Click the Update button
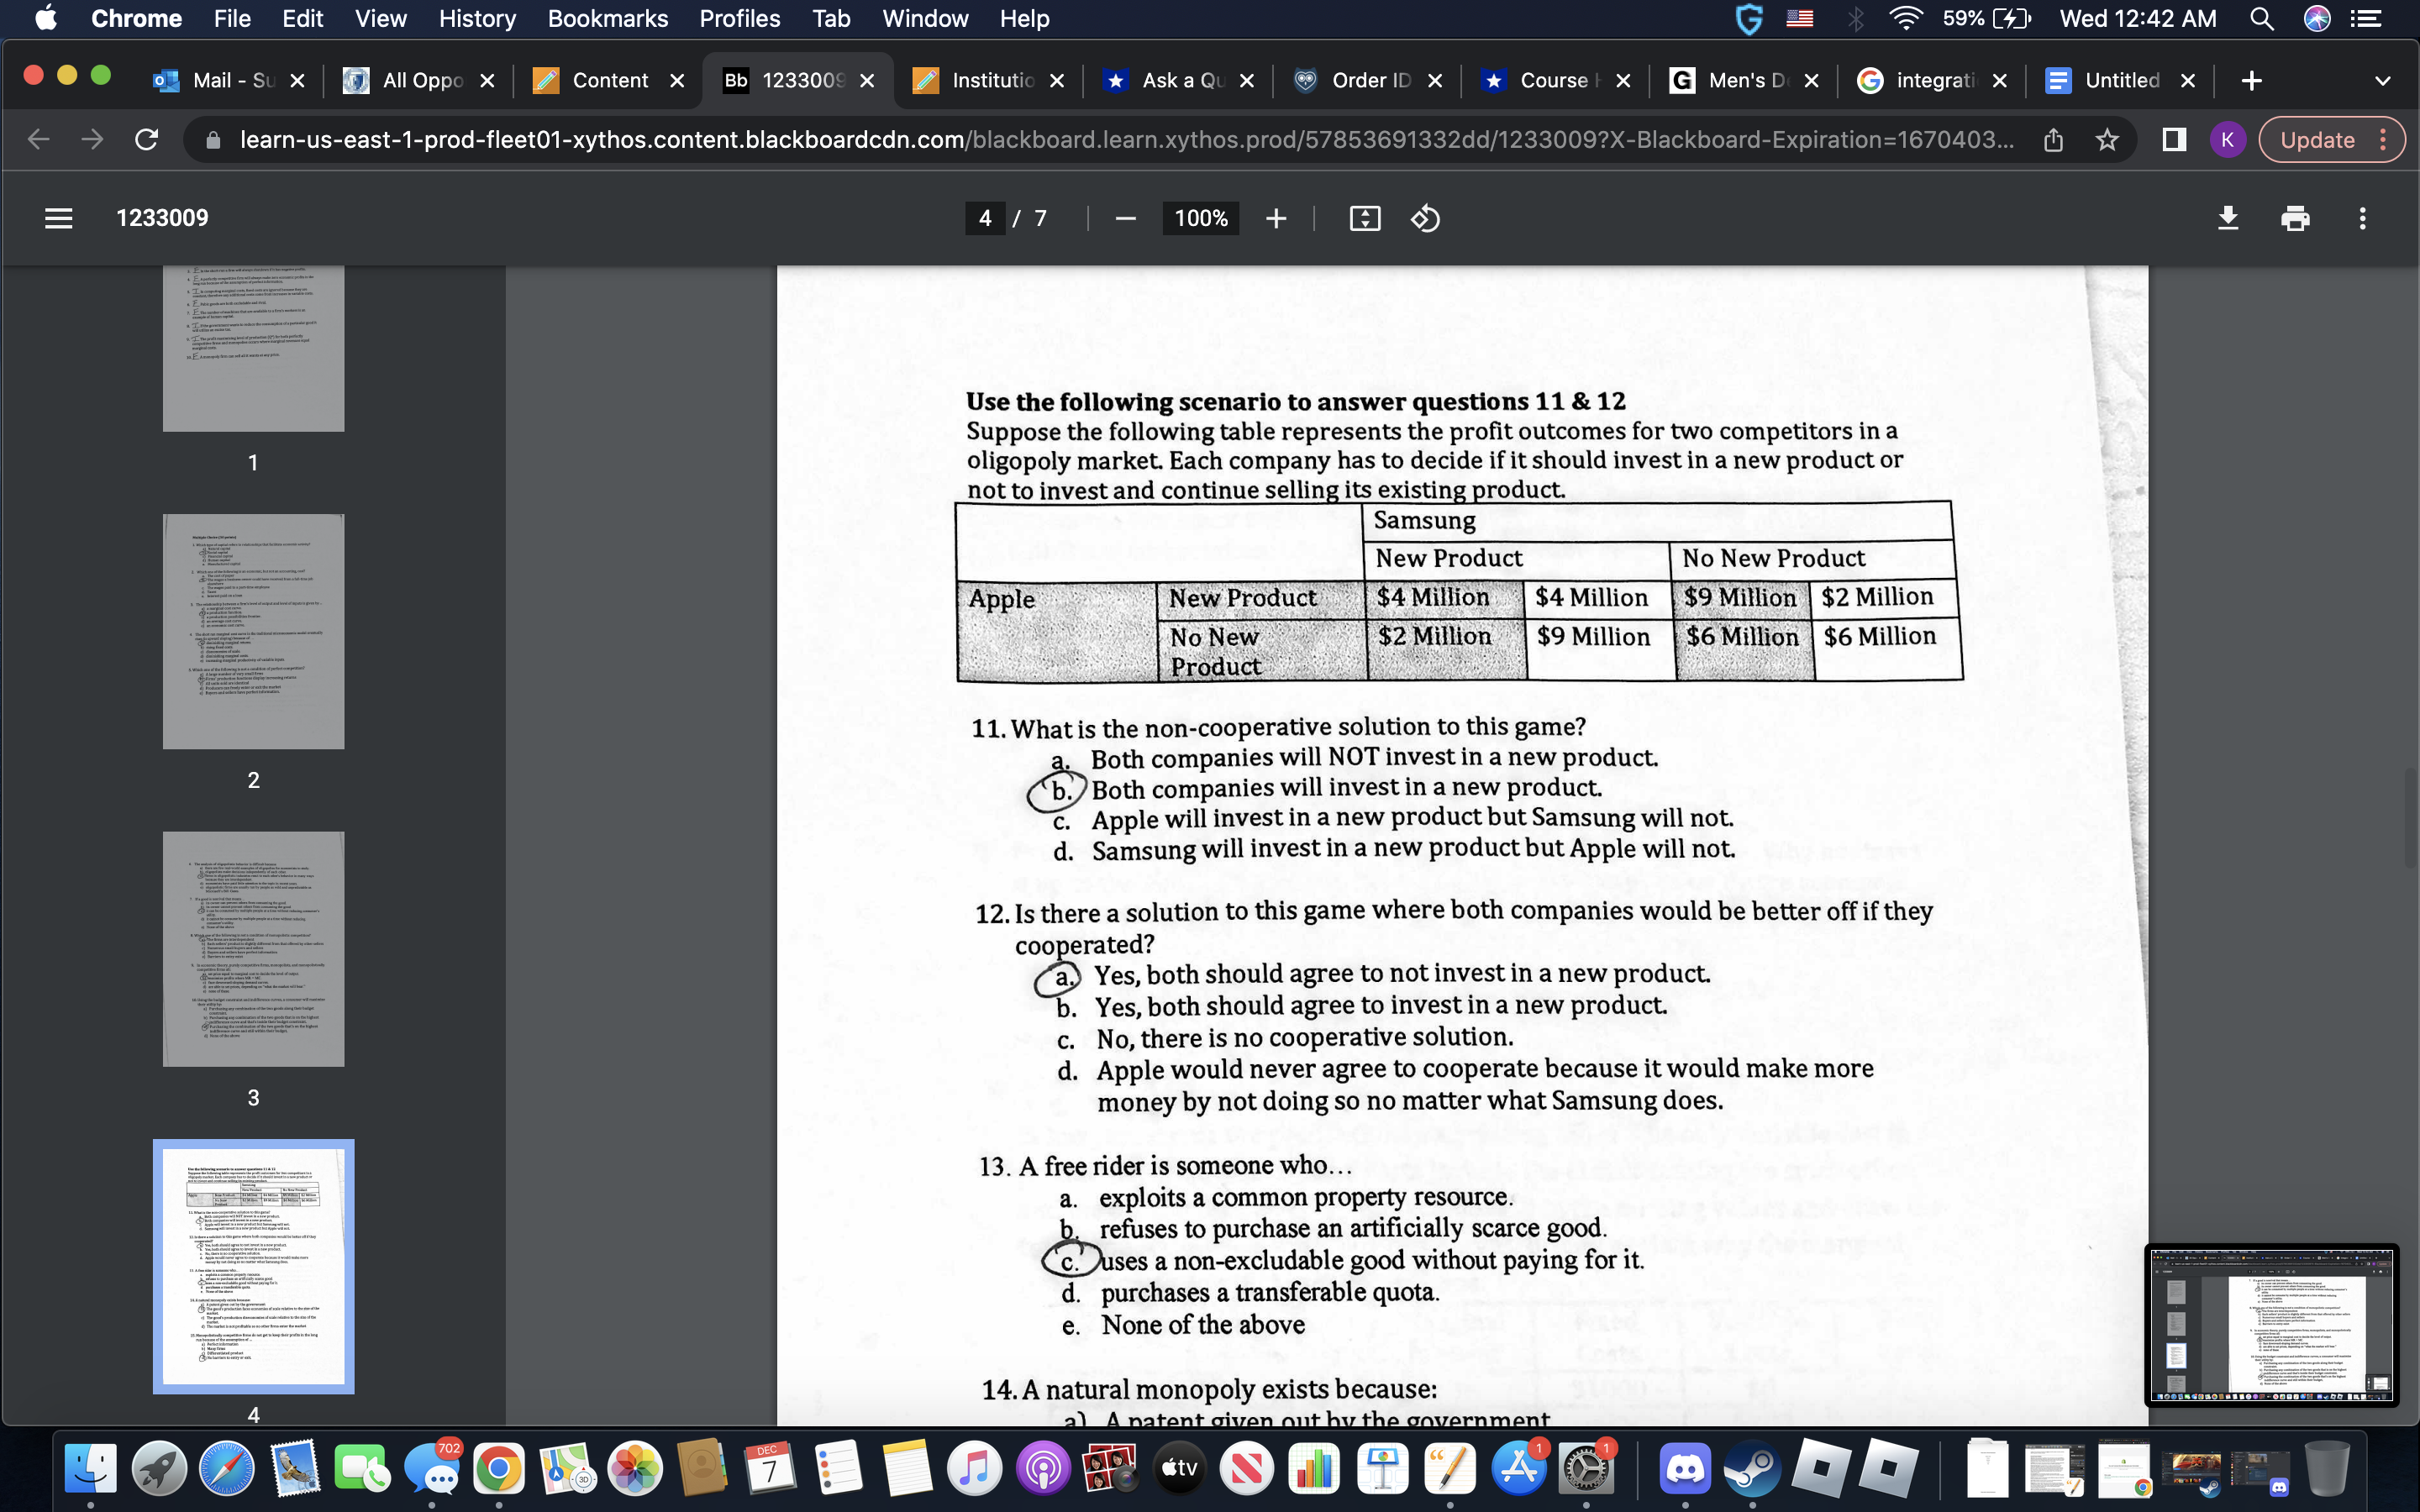Image resolution: width=2420 pixels, height=1512 pixels. pyautogui.click(x=2316, y=140)
